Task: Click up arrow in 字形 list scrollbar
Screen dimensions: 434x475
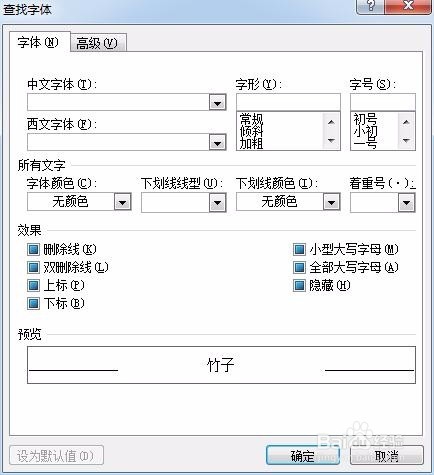Action: coord(331,122)
